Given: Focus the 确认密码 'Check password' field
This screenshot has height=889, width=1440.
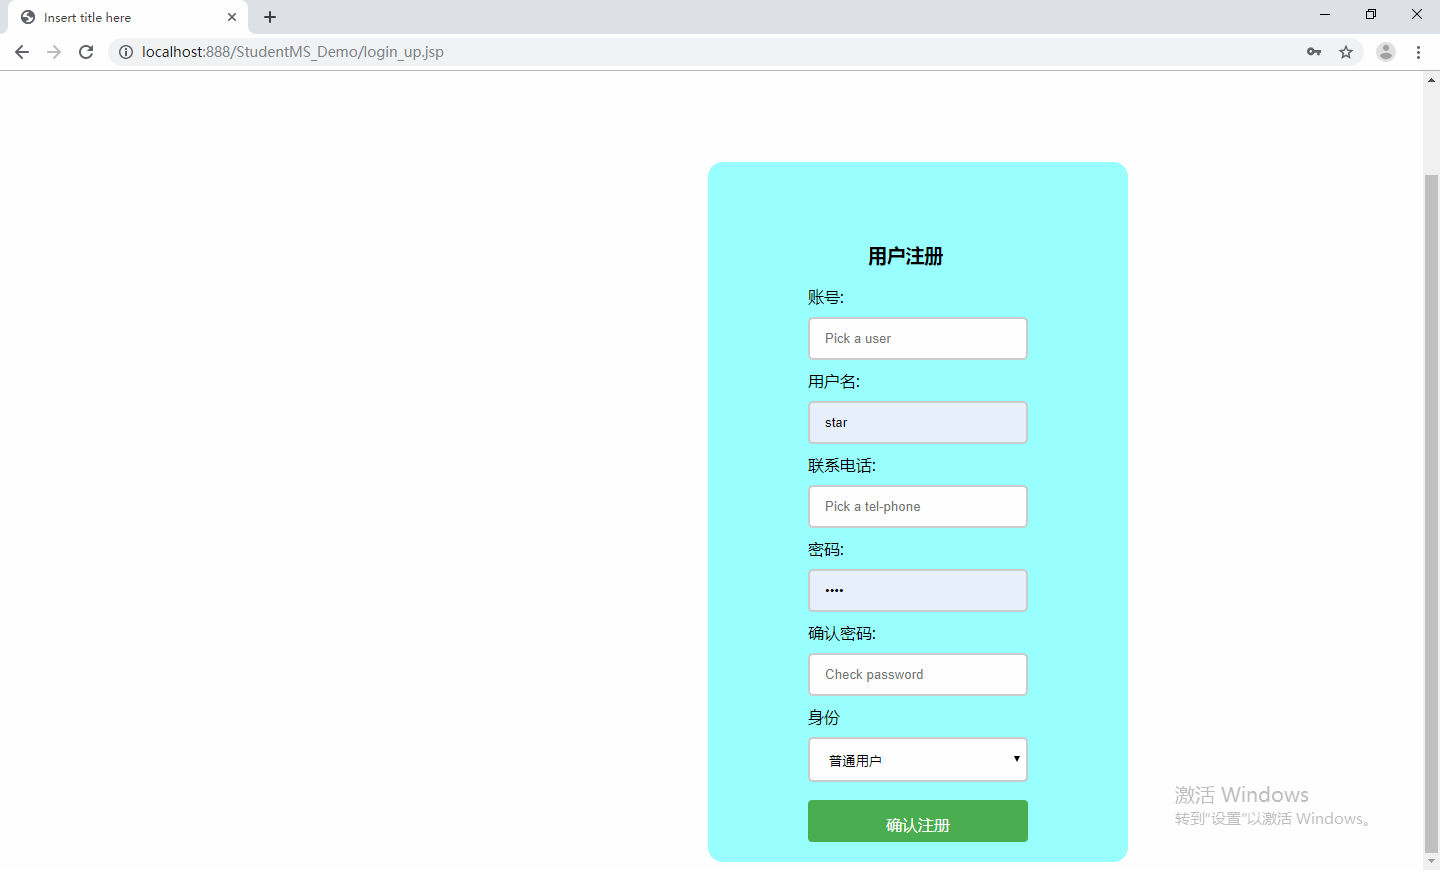Looking at the screenshot, I should click(x=918, y=675).
